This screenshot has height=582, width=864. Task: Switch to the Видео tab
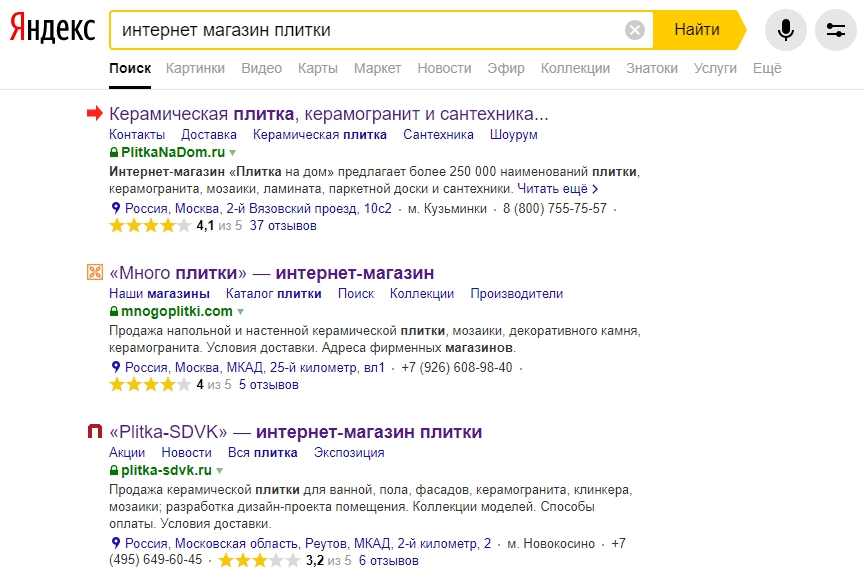pyautogui.click(x=261, y=68)
